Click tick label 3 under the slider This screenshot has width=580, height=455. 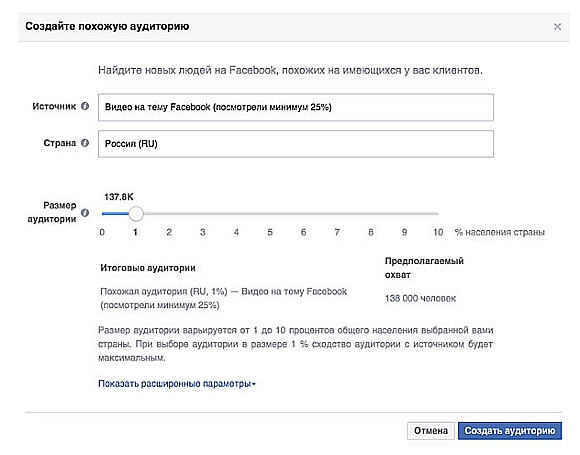point(203,232)
